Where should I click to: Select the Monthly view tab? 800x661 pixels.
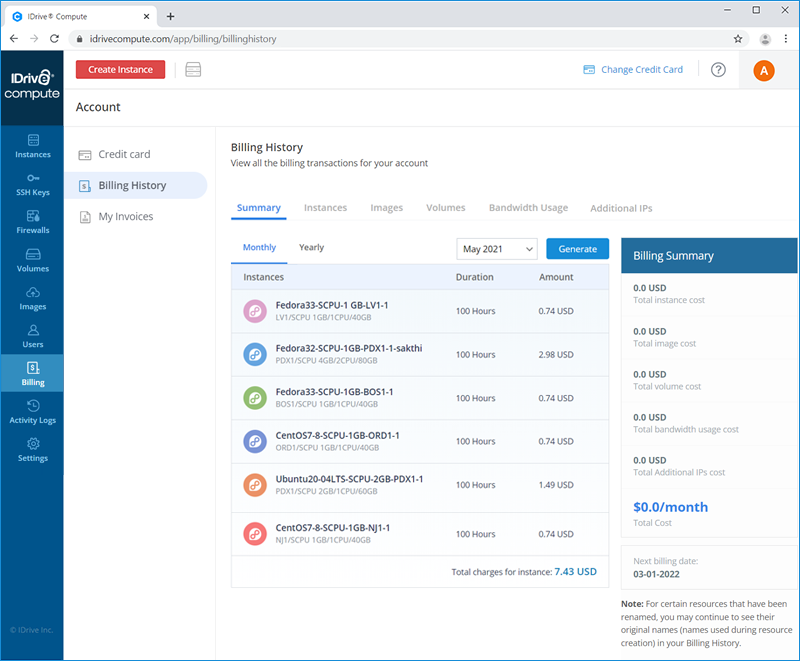pyautogui.click(x=259, y=248)
